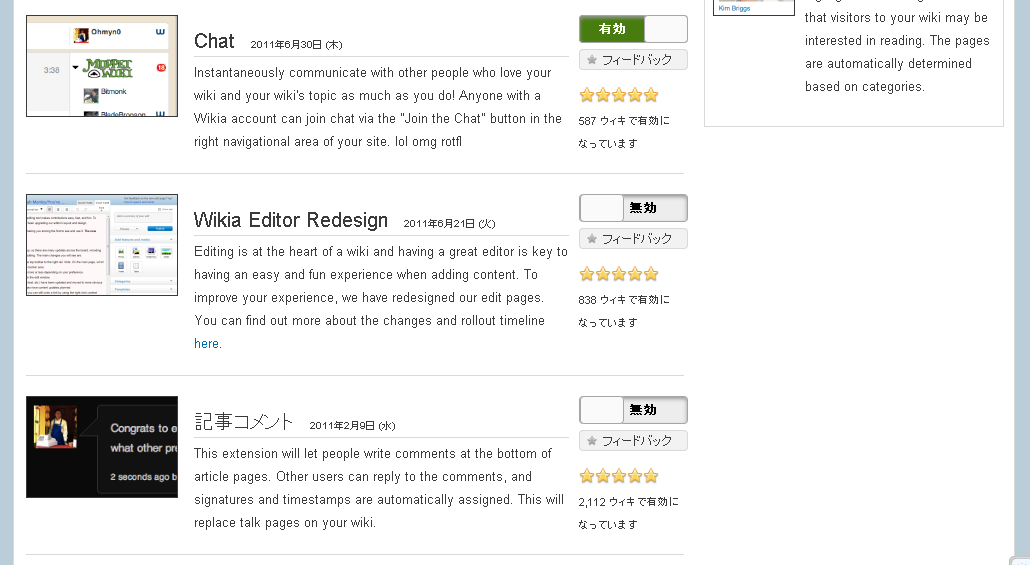Enable the 記事コメント feature toggle

pyautogui.click(x=633, y=410)
